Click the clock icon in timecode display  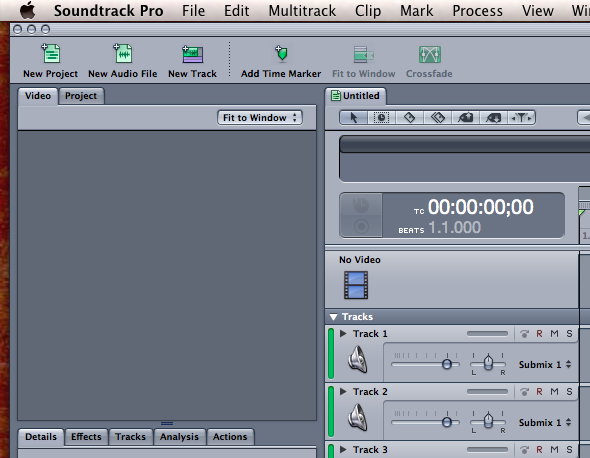(361, 205)
